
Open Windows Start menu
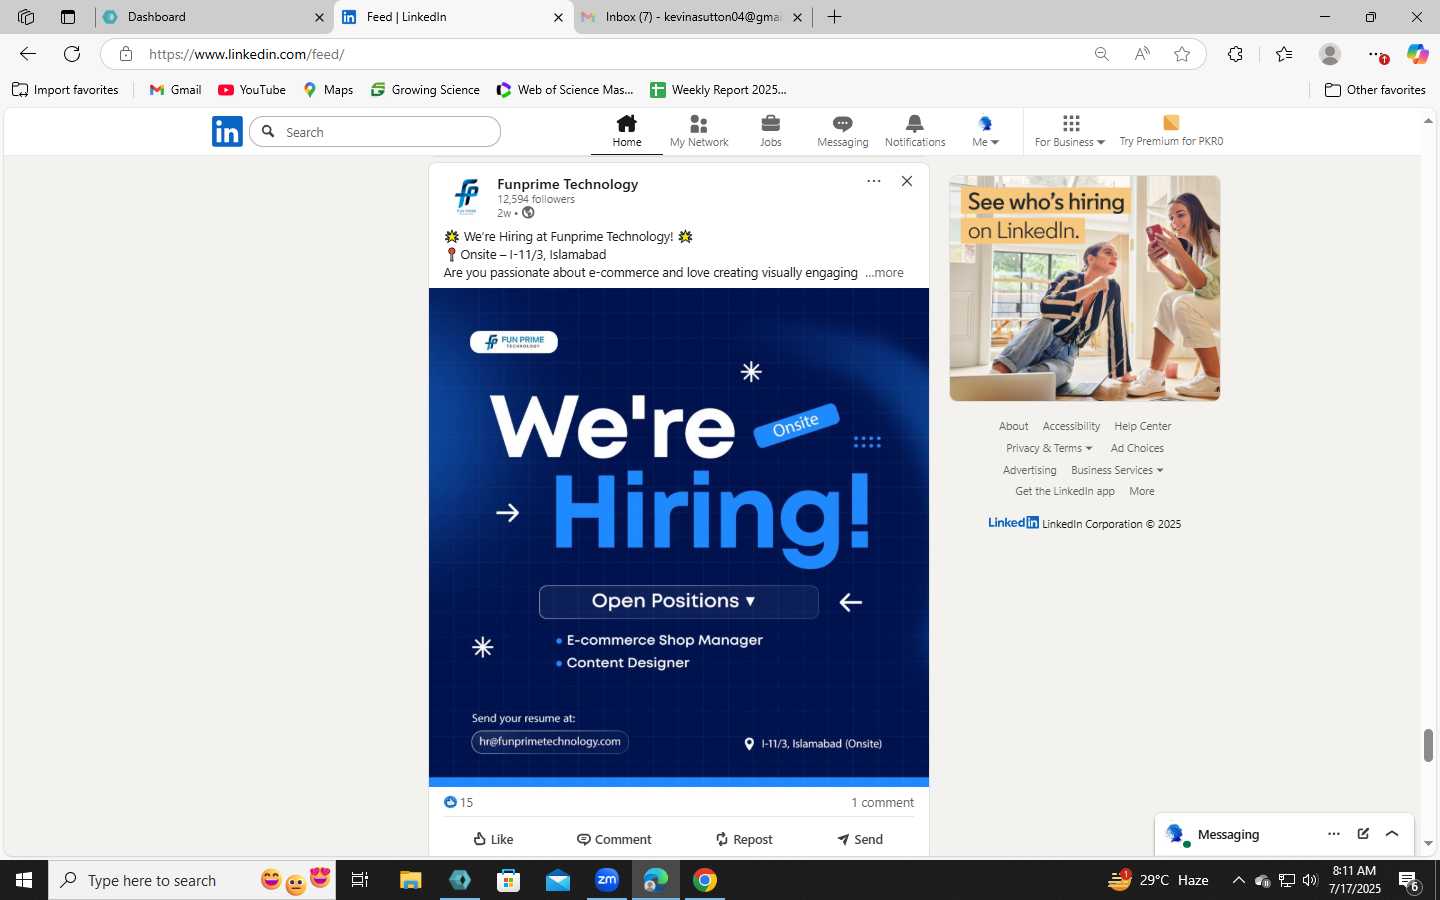coord(24,880)
